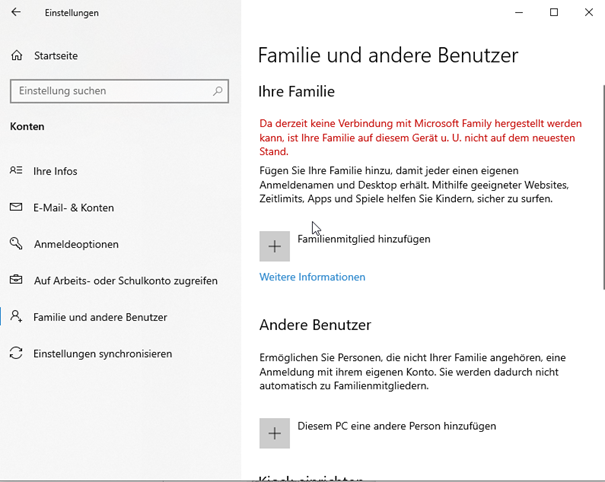The width and height of the screenshot is (605, 482).
Task: Click the sync arrows icon
Action: 16,354
